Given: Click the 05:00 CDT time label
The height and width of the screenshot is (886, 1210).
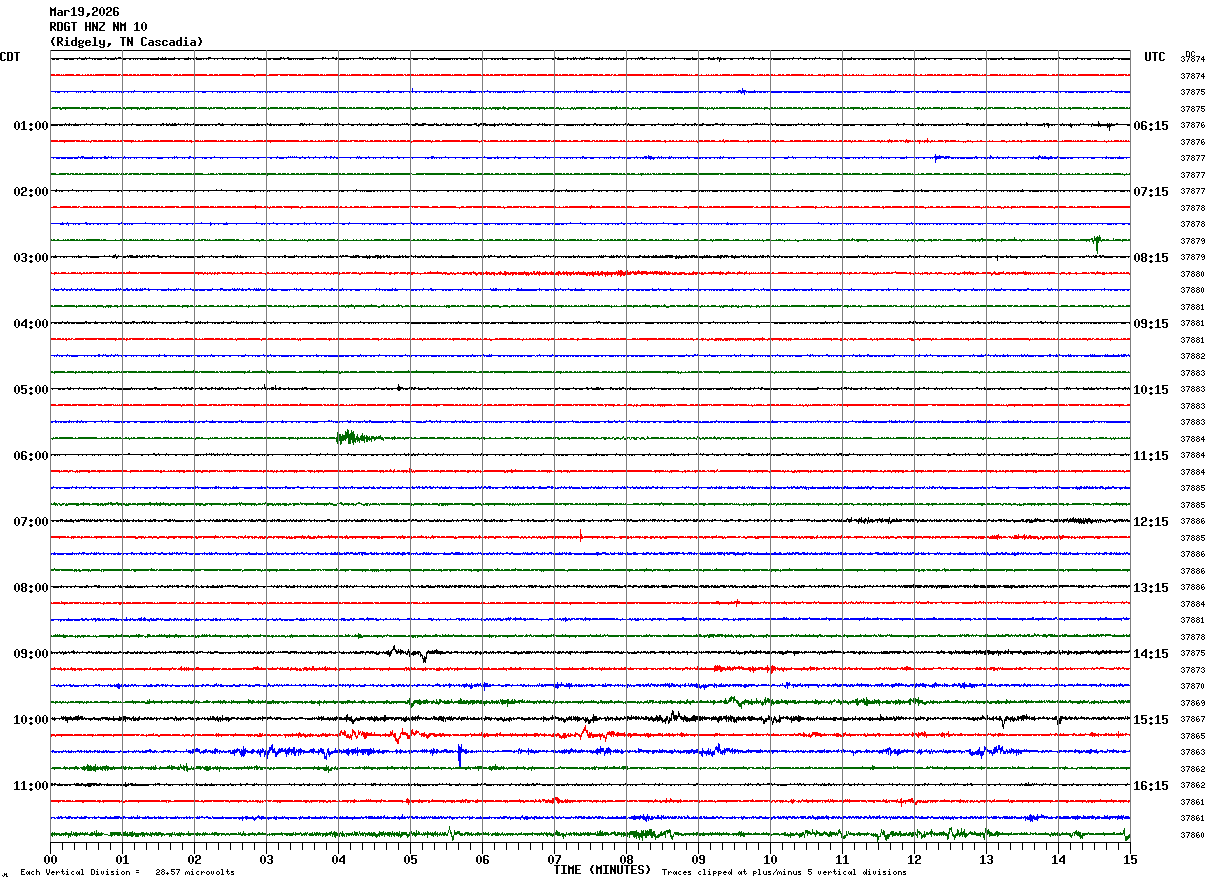Looking at the screenshot, I should click(30, 390).
